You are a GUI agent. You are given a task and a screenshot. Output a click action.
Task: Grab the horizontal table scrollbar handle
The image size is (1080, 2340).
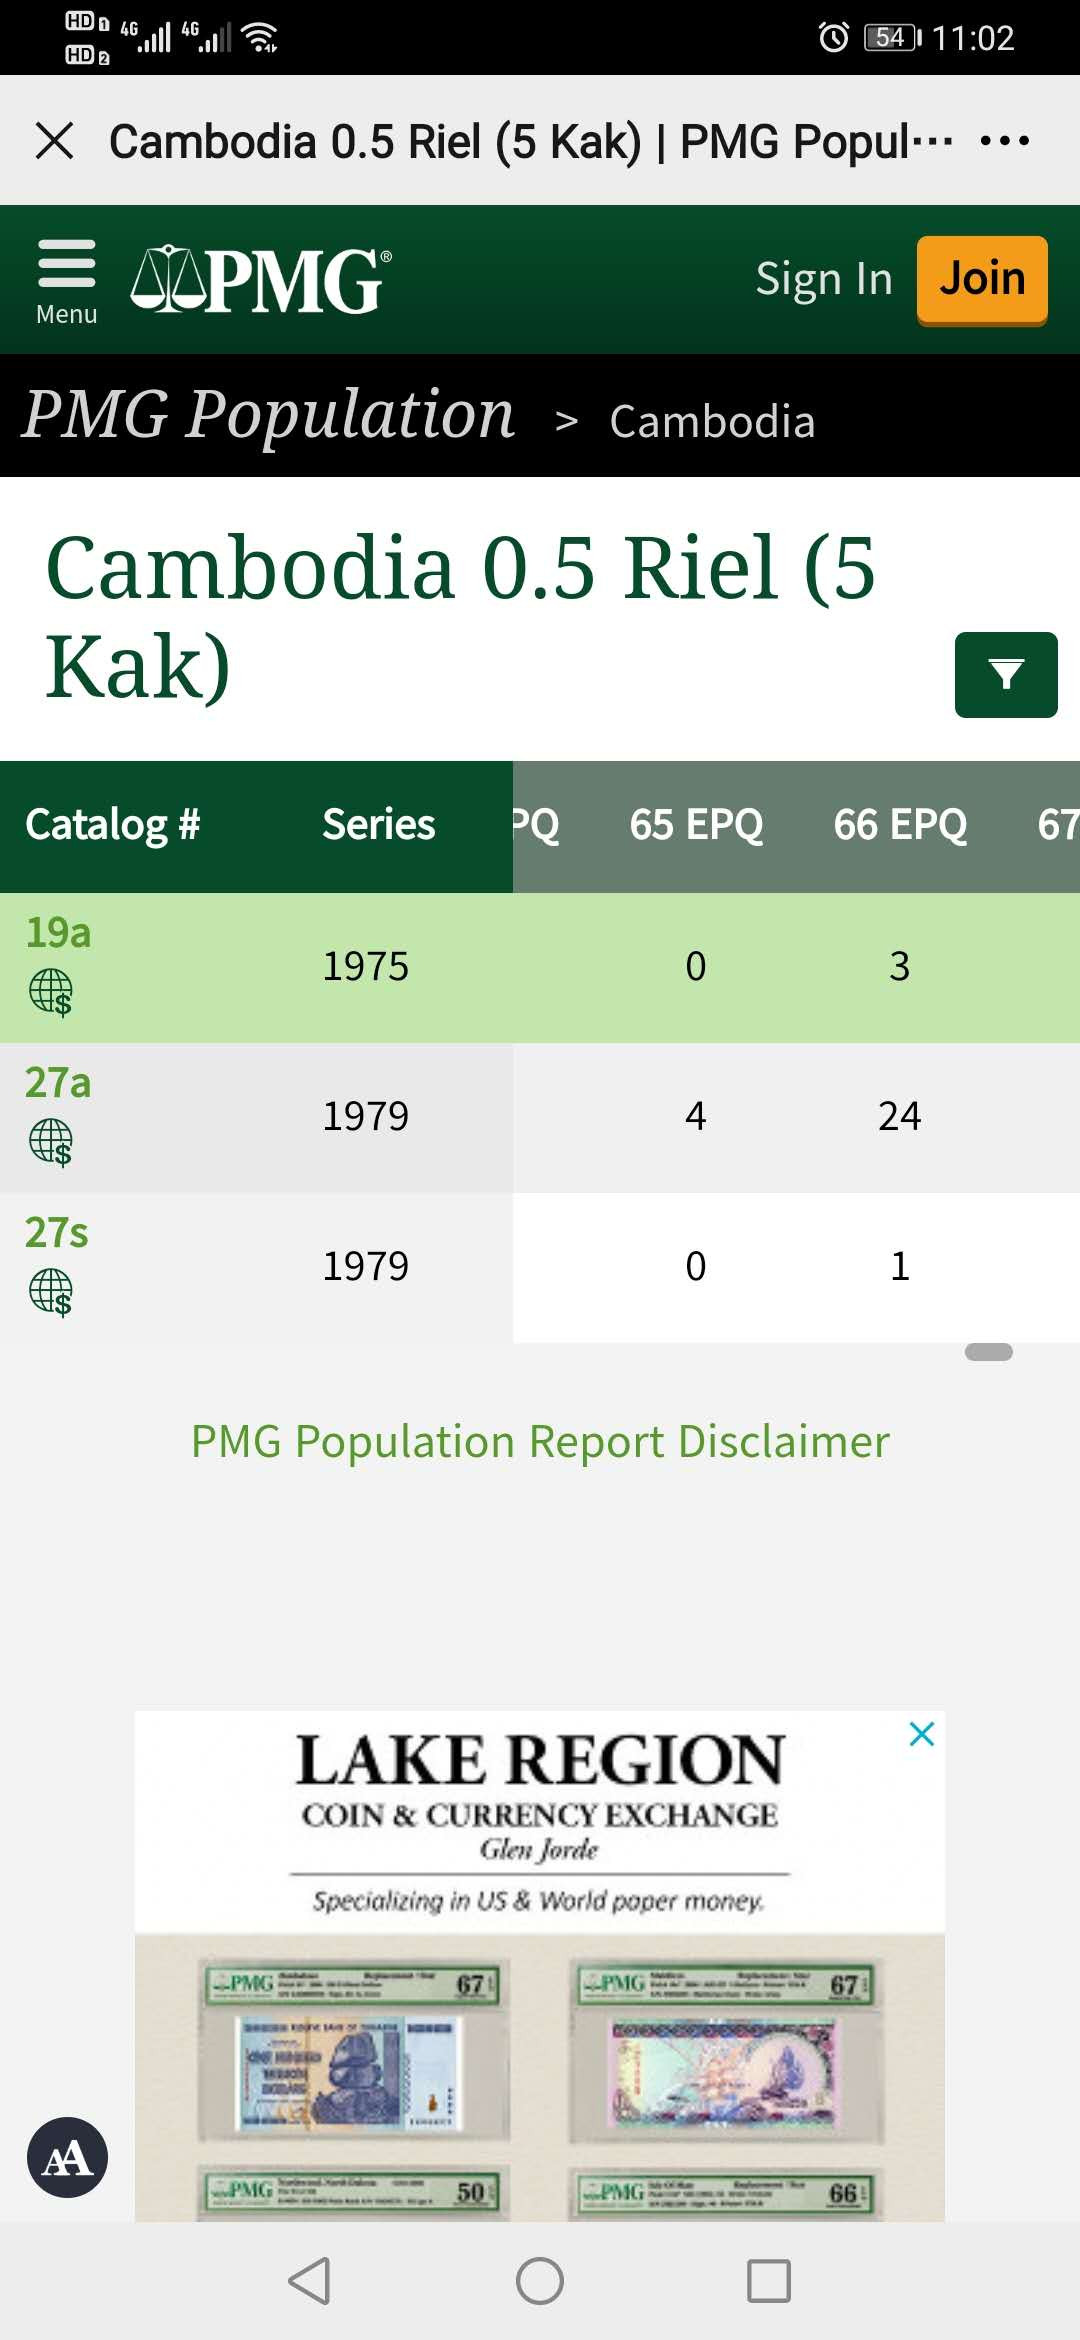point(989,1352)
